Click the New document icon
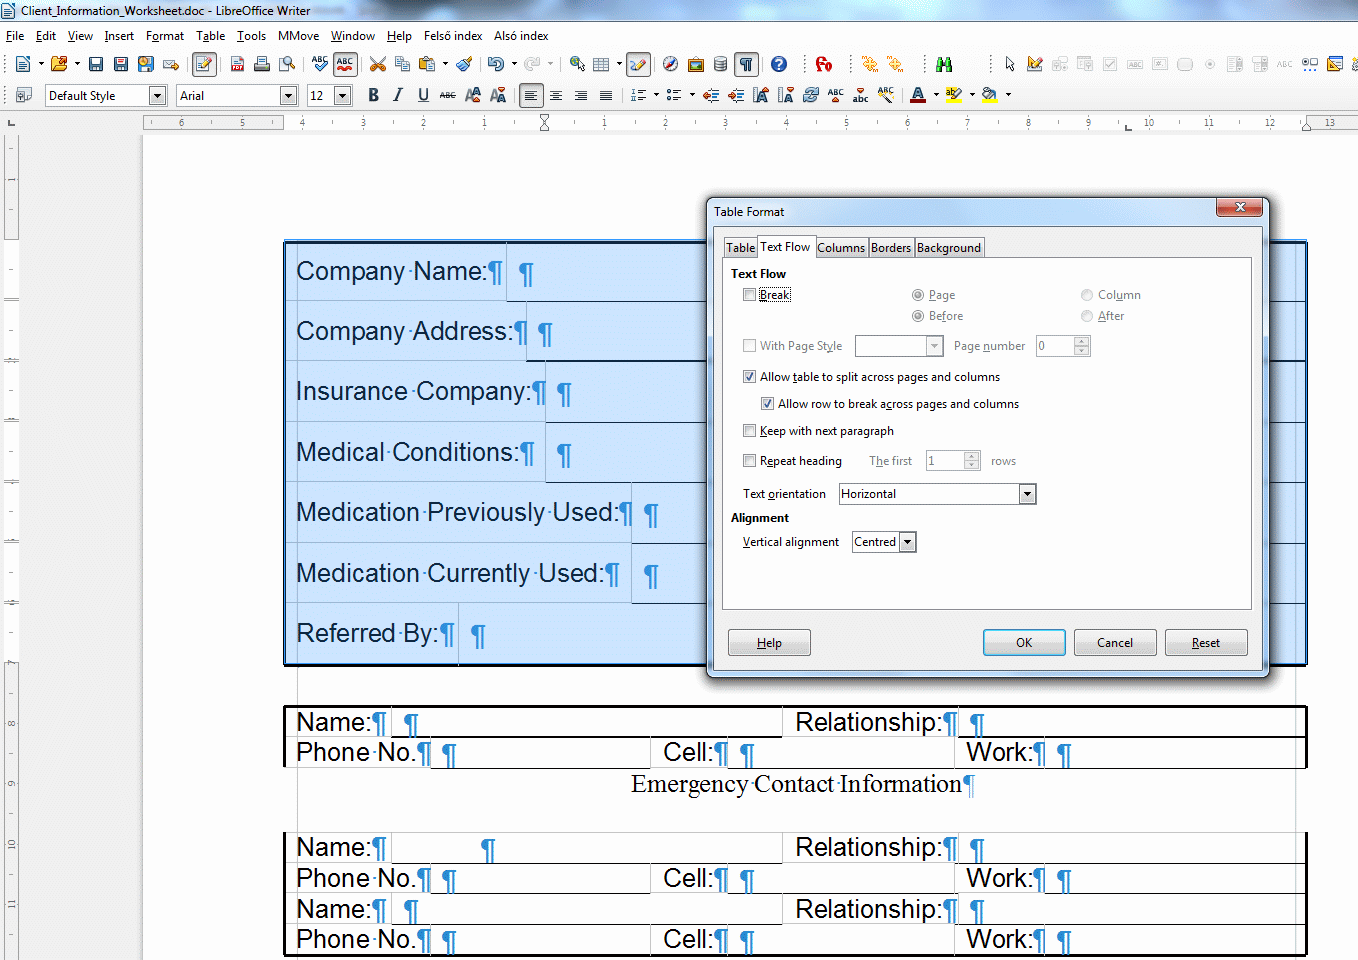 (x=23, y=64)
